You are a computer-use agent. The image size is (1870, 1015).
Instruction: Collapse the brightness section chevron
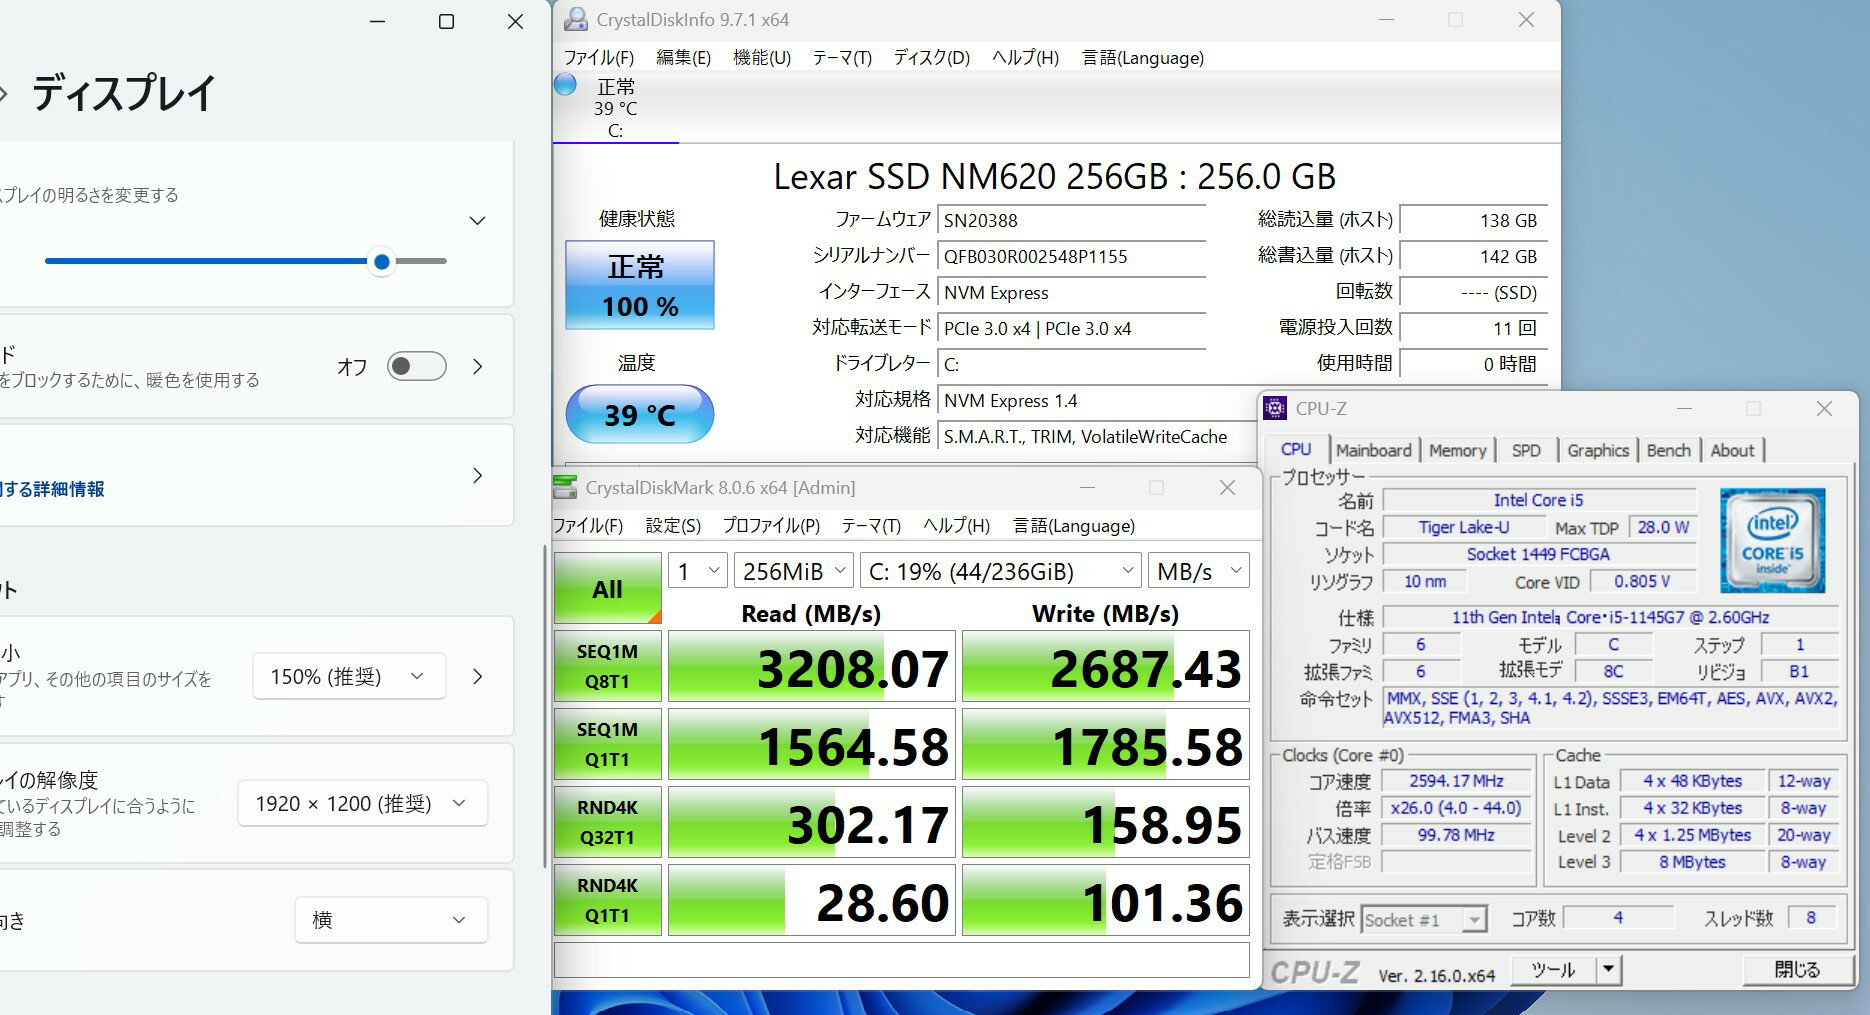click(x=478, y=221)
